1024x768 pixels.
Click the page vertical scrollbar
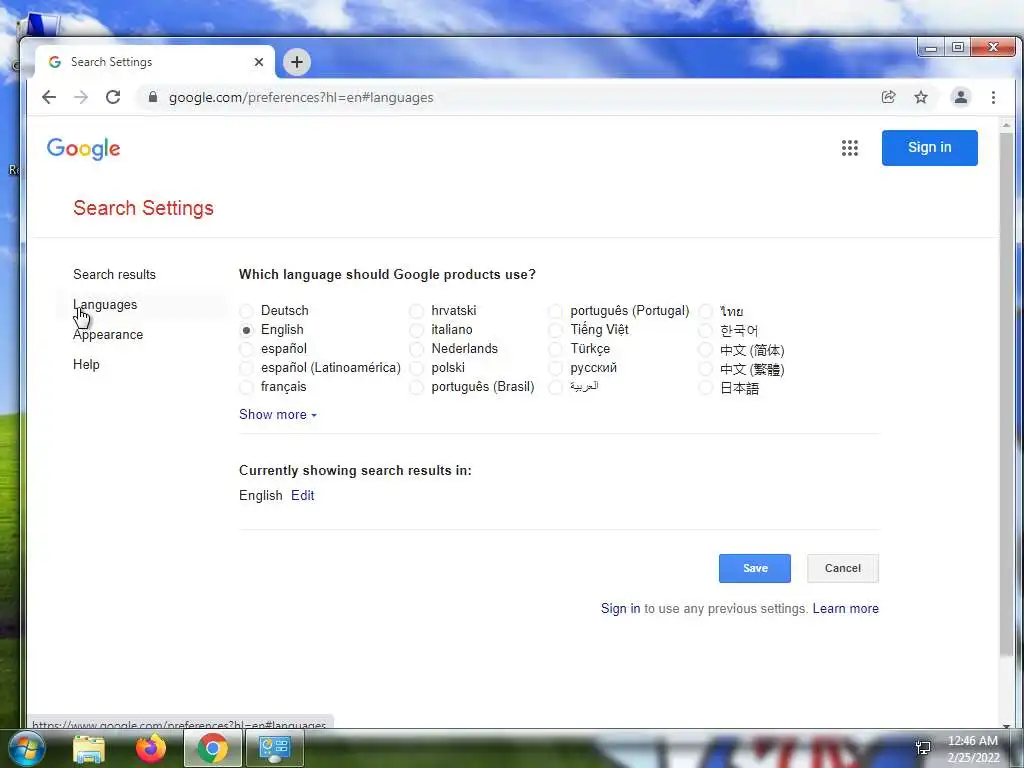(1006, 392)
